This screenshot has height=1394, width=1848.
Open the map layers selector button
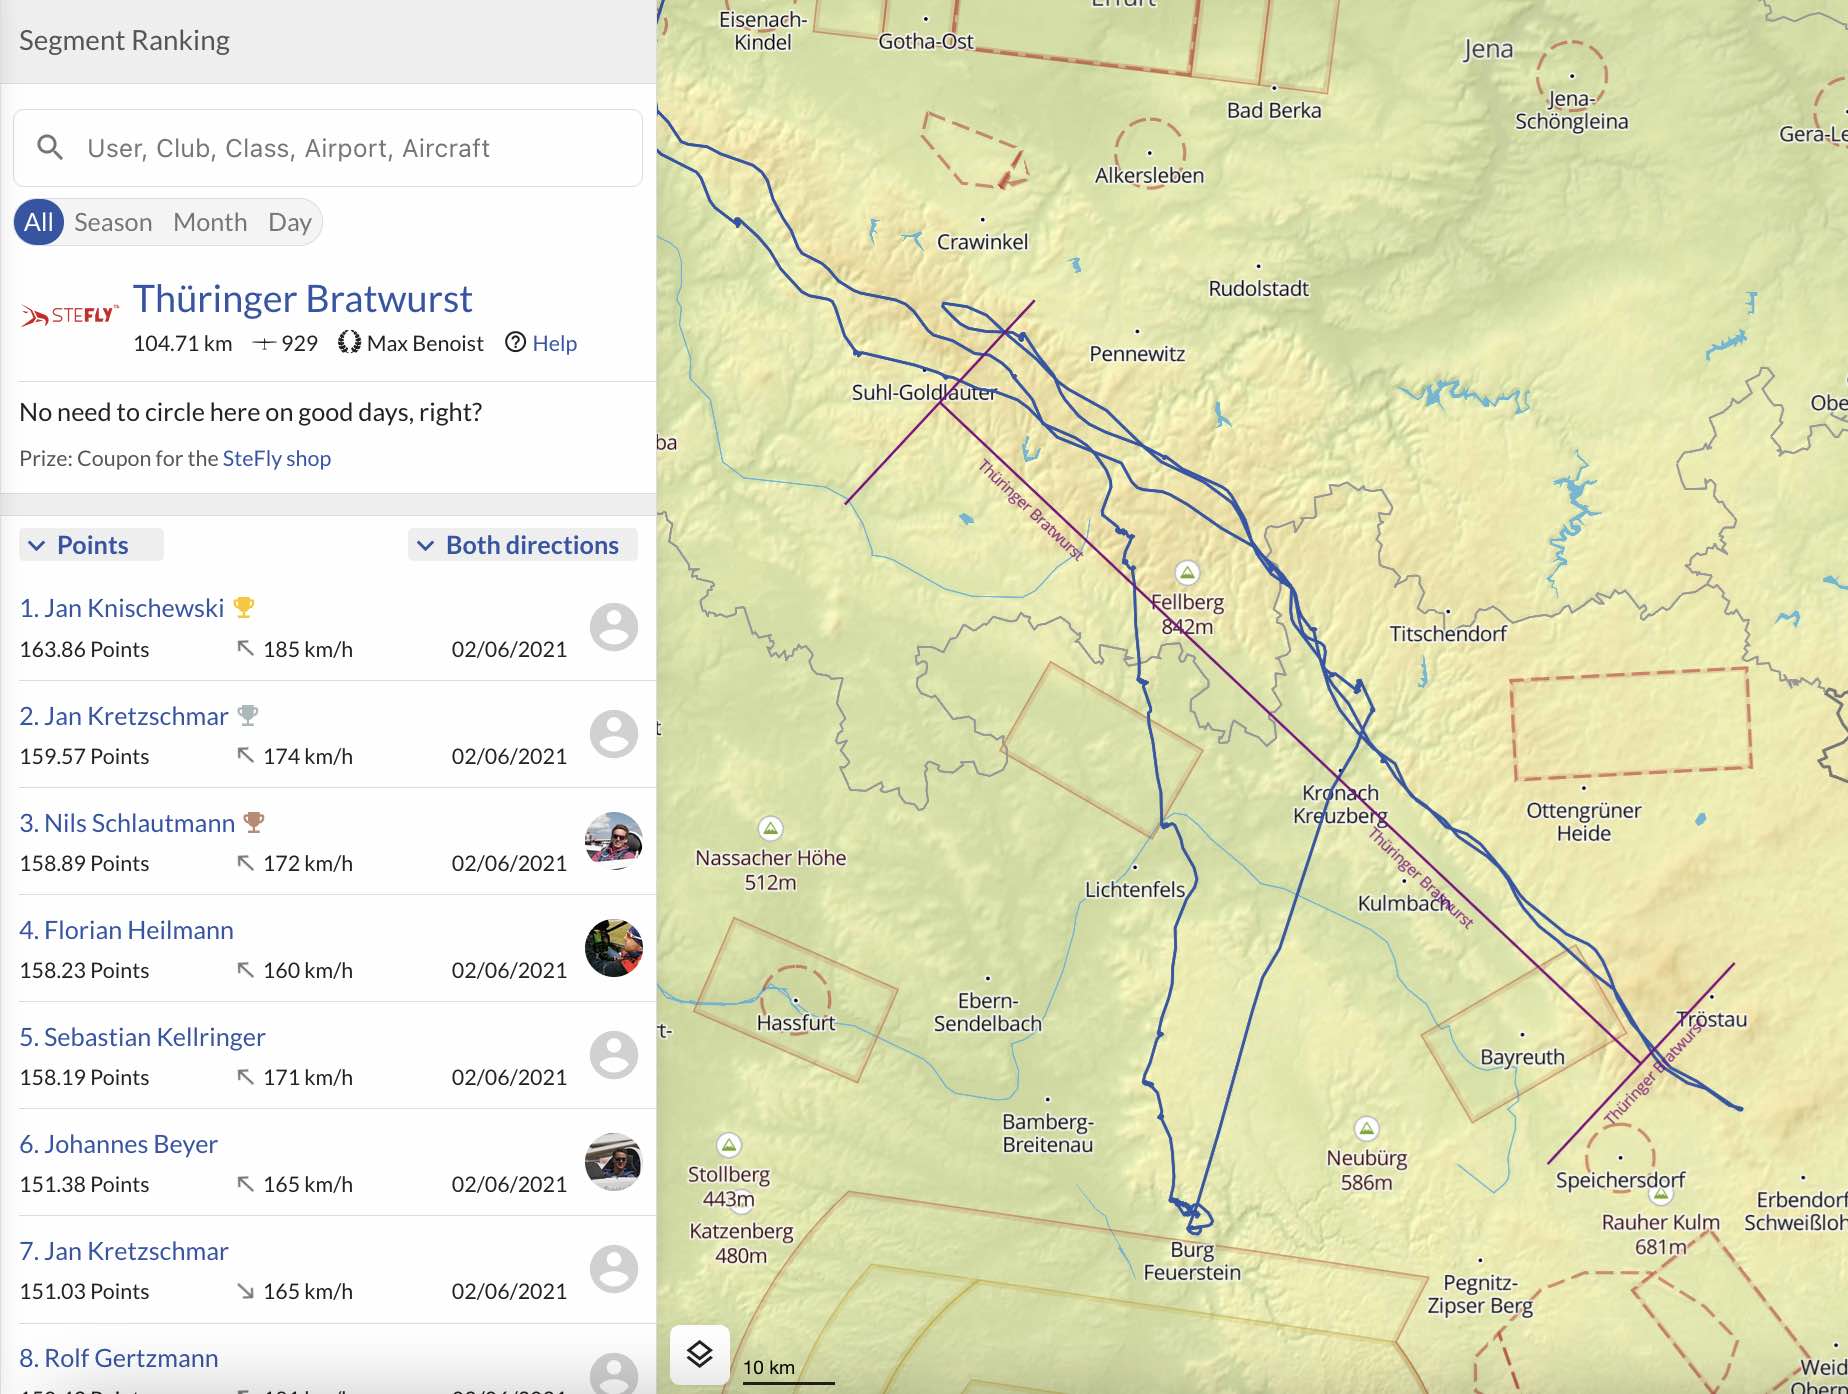coord(699,1355)
